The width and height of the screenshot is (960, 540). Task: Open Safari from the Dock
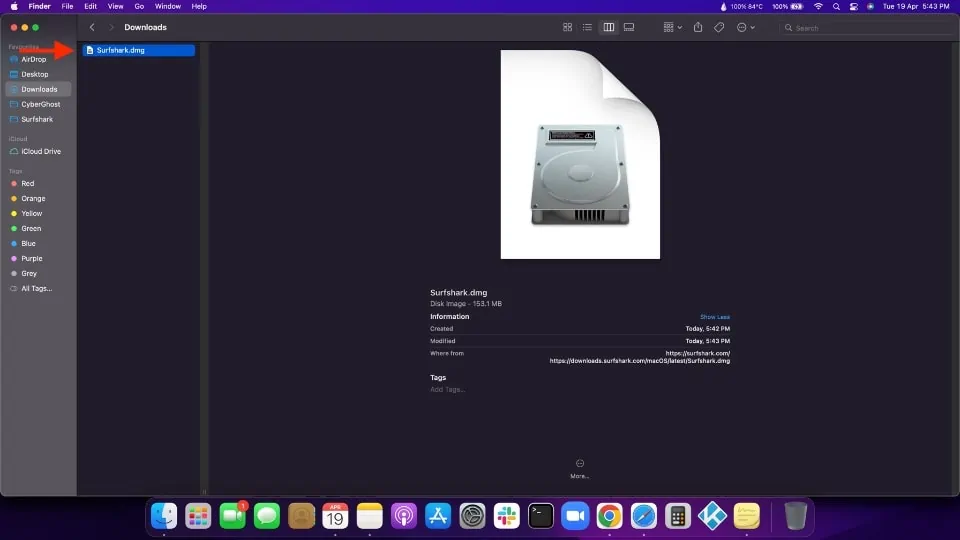click(x=644, y=516)
